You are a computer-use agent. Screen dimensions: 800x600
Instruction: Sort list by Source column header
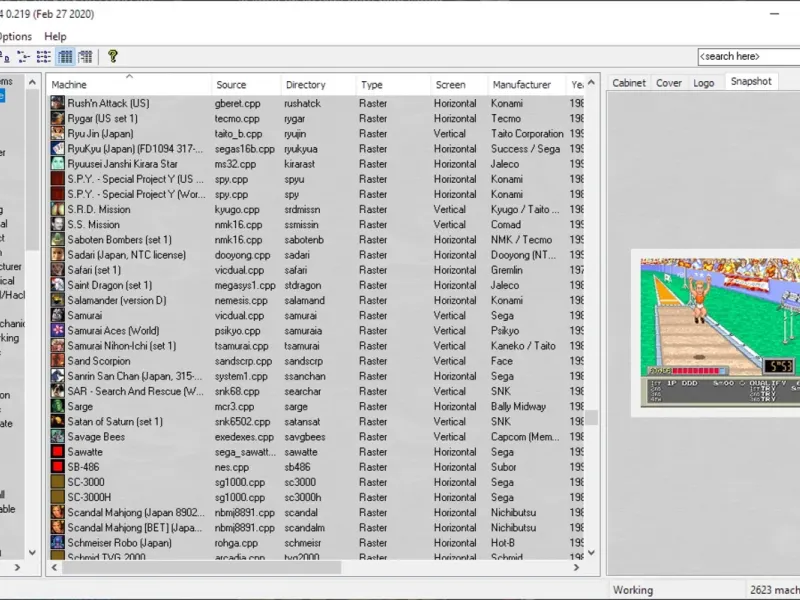point(246,85)
